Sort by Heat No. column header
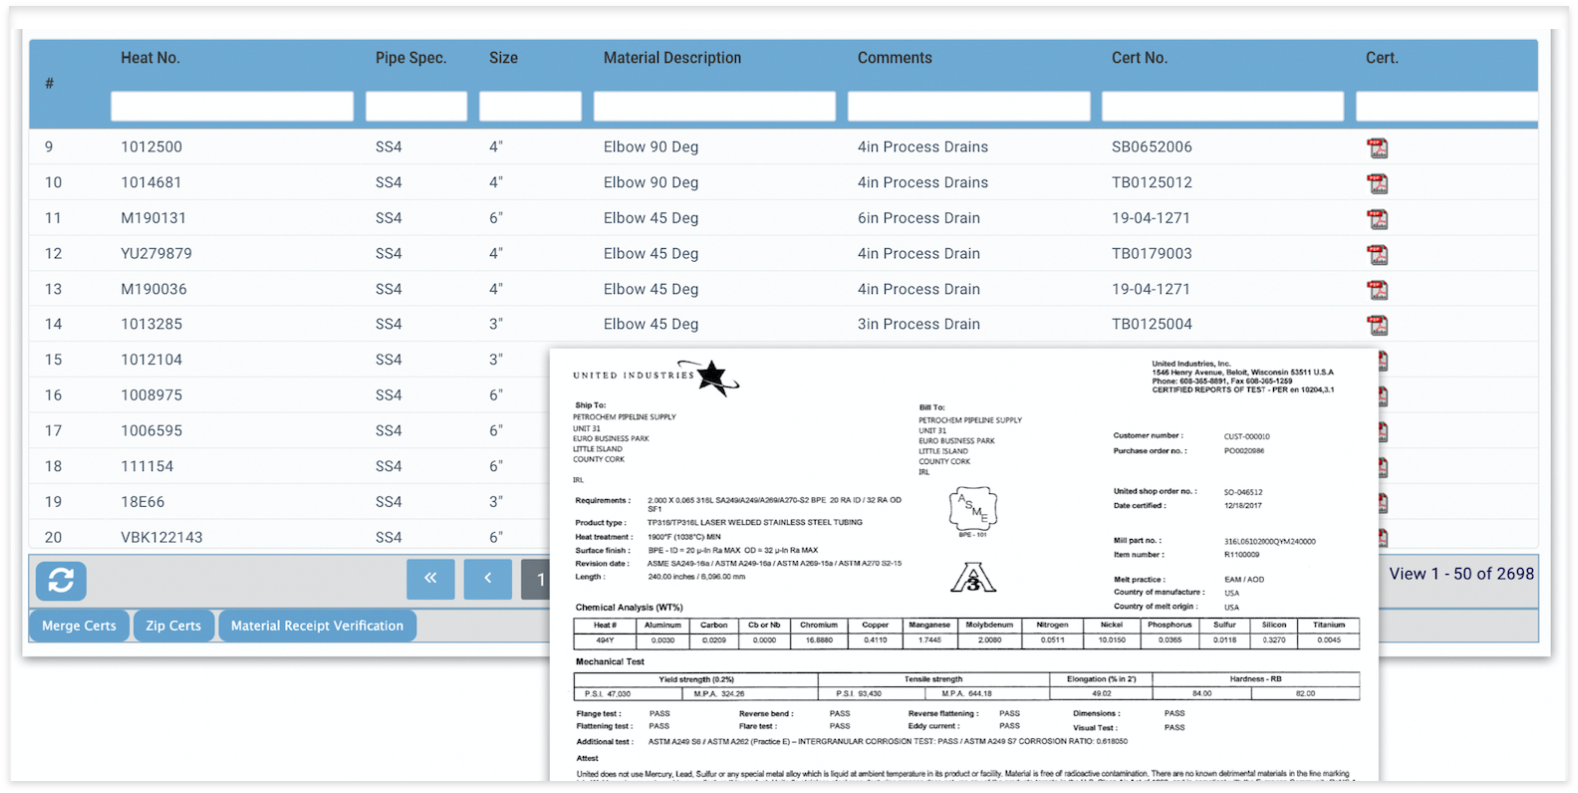The height and width of the screenshot is (793, 1578). 150,58
